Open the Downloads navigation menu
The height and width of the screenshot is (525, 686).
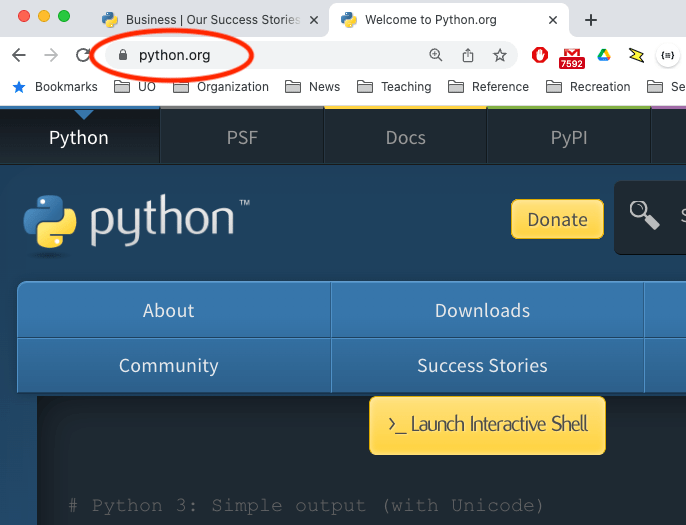point(487,310)
